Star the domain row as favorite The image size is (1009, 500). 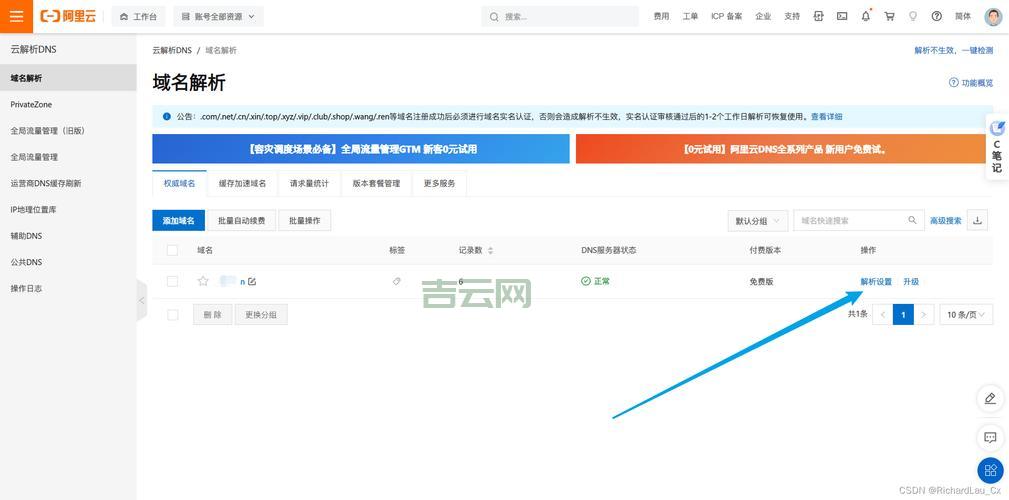click(x=203, y=281)
